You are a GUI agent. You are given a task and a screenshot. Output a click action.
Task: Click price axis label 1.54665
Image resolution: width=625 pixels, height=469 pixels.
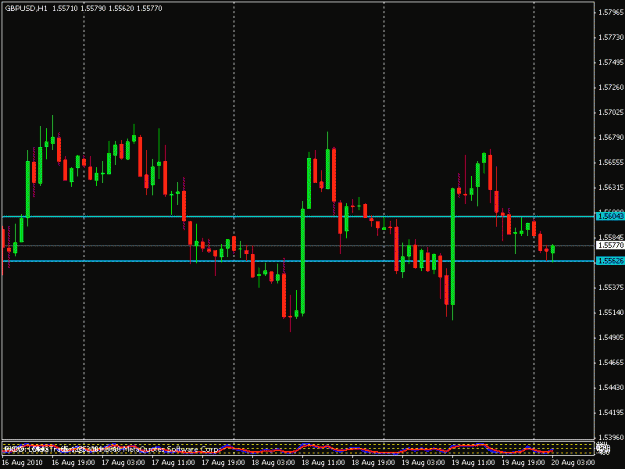click(611, 363)
